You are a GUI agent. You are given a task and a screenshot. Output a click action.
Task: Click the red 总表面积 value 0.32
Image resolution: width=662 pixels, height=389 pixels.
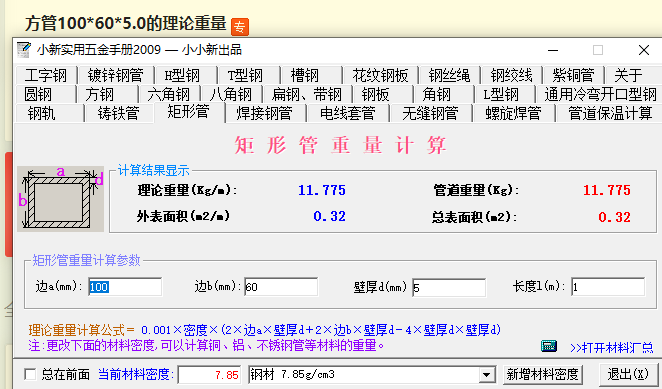[x=614, y=217]
